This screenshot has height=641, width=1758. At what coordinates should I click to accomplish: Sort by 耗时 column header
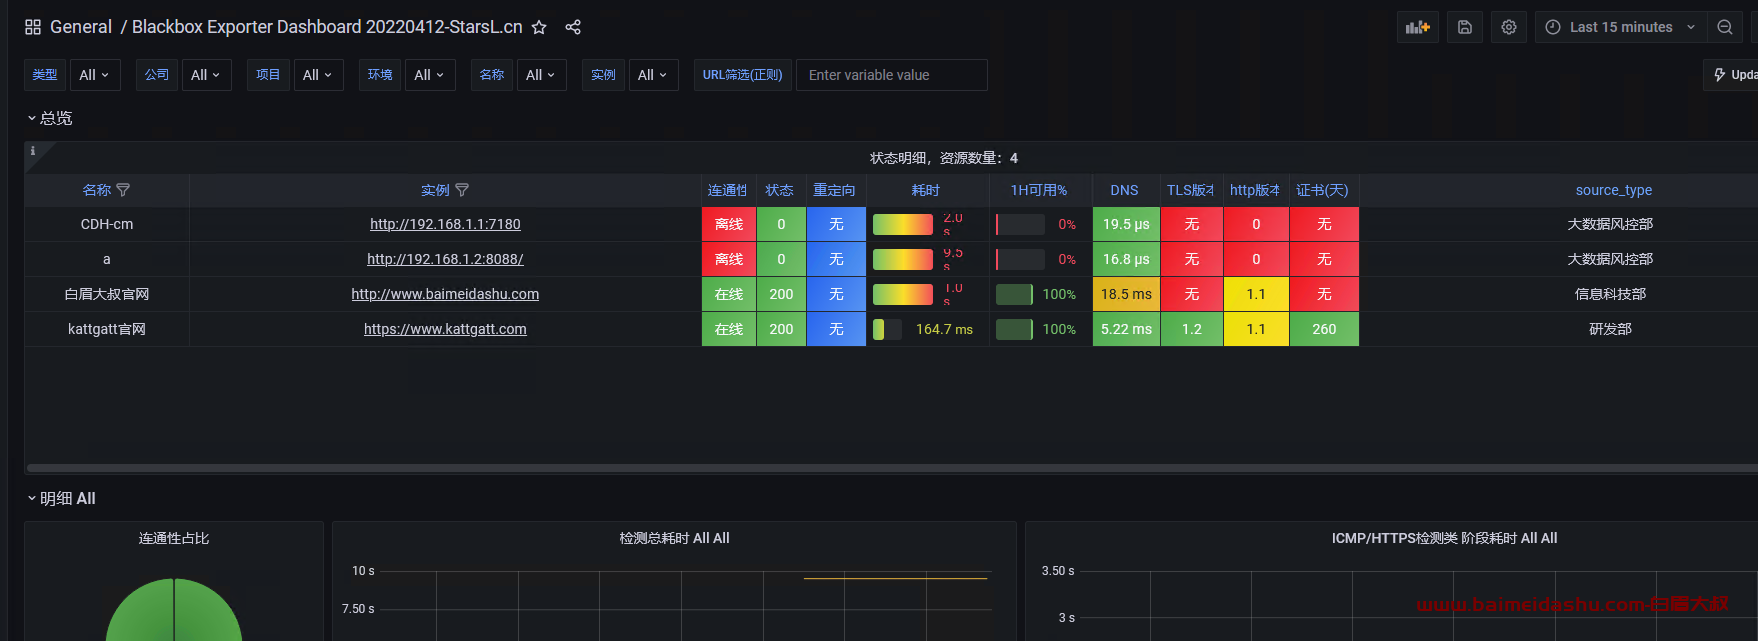coord(926,190)
